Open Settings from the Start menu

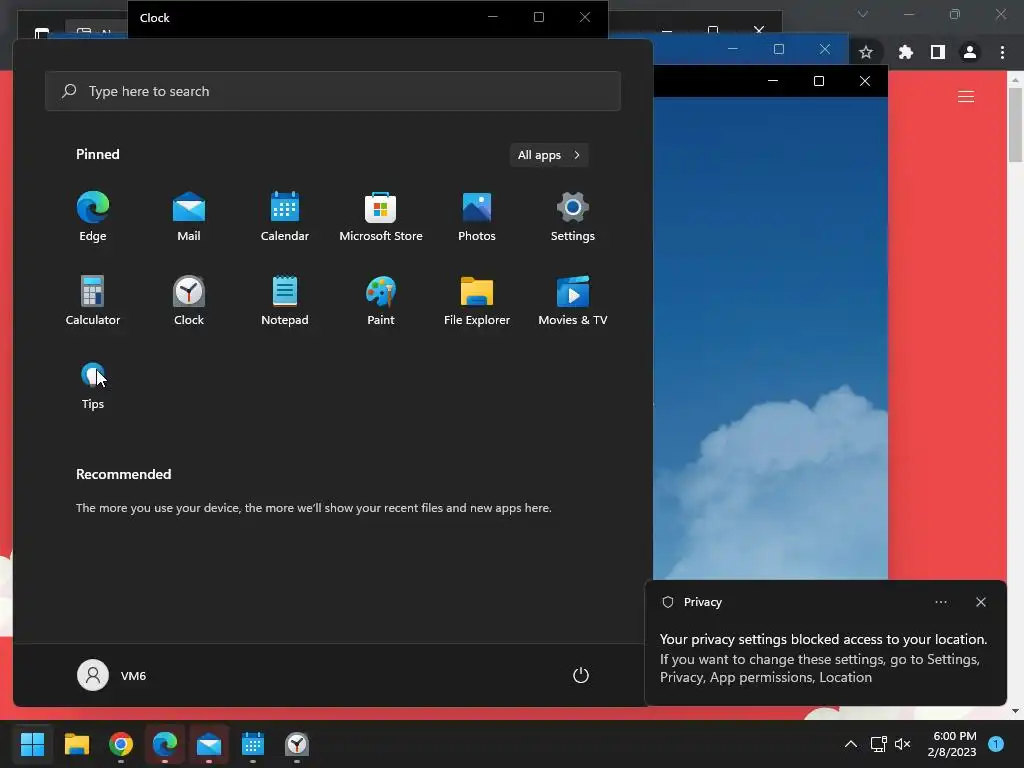[573, 217]
